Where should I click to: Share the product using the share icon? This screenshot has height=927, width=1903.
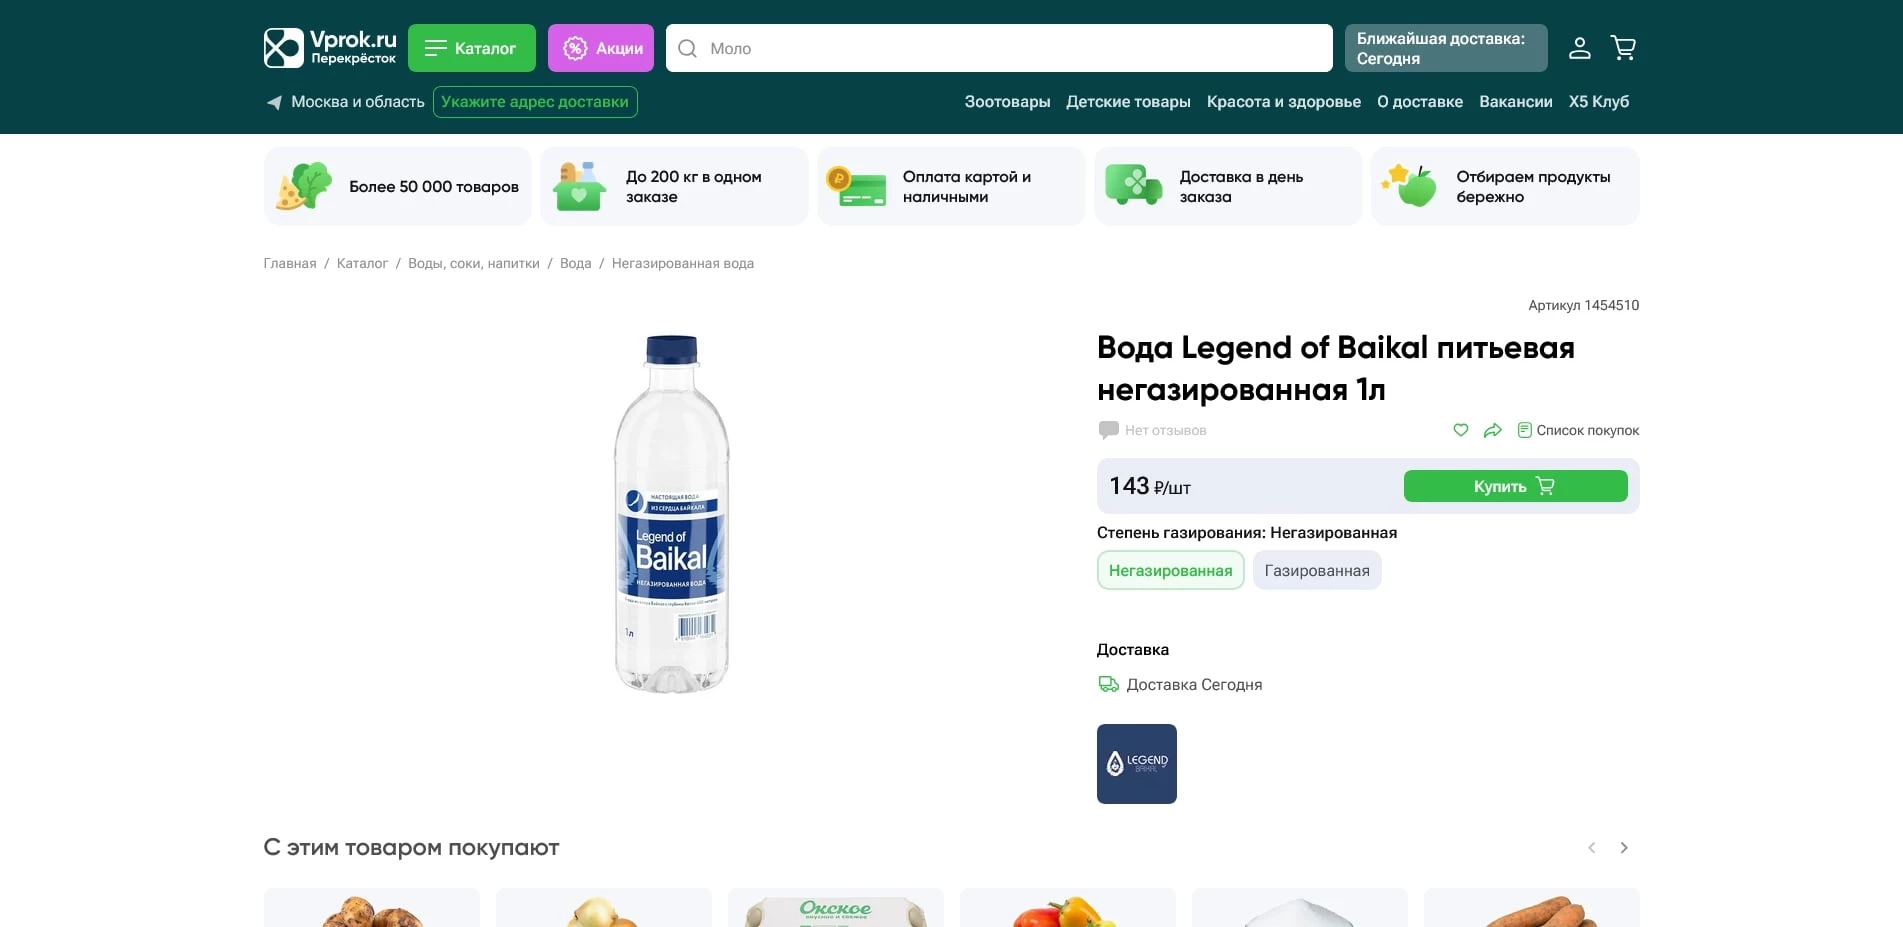(1493, 430)
